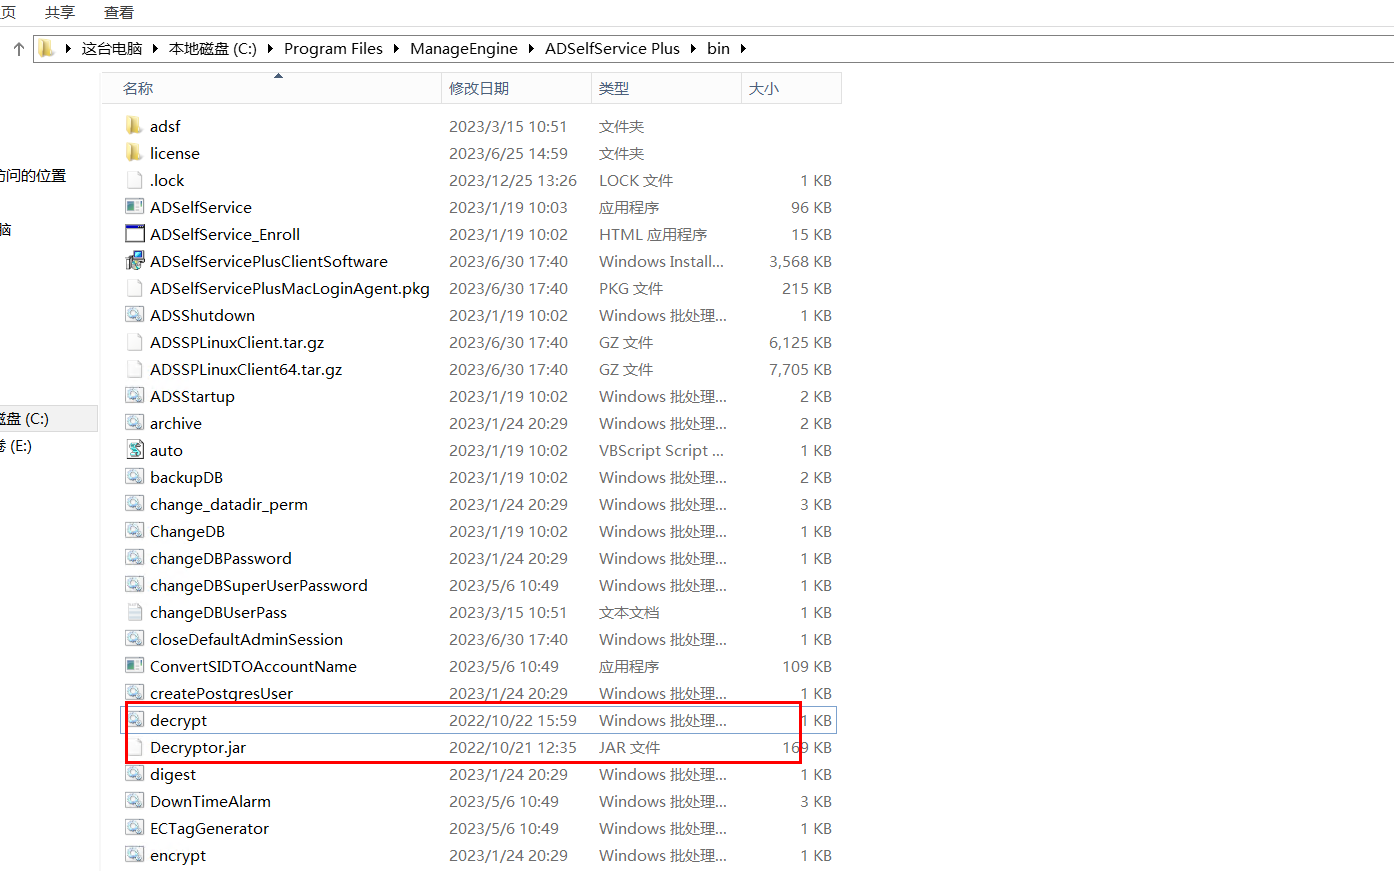Click the type label HTML 应用程序
Screen dimensions: 1394x871
click(653, 234)
